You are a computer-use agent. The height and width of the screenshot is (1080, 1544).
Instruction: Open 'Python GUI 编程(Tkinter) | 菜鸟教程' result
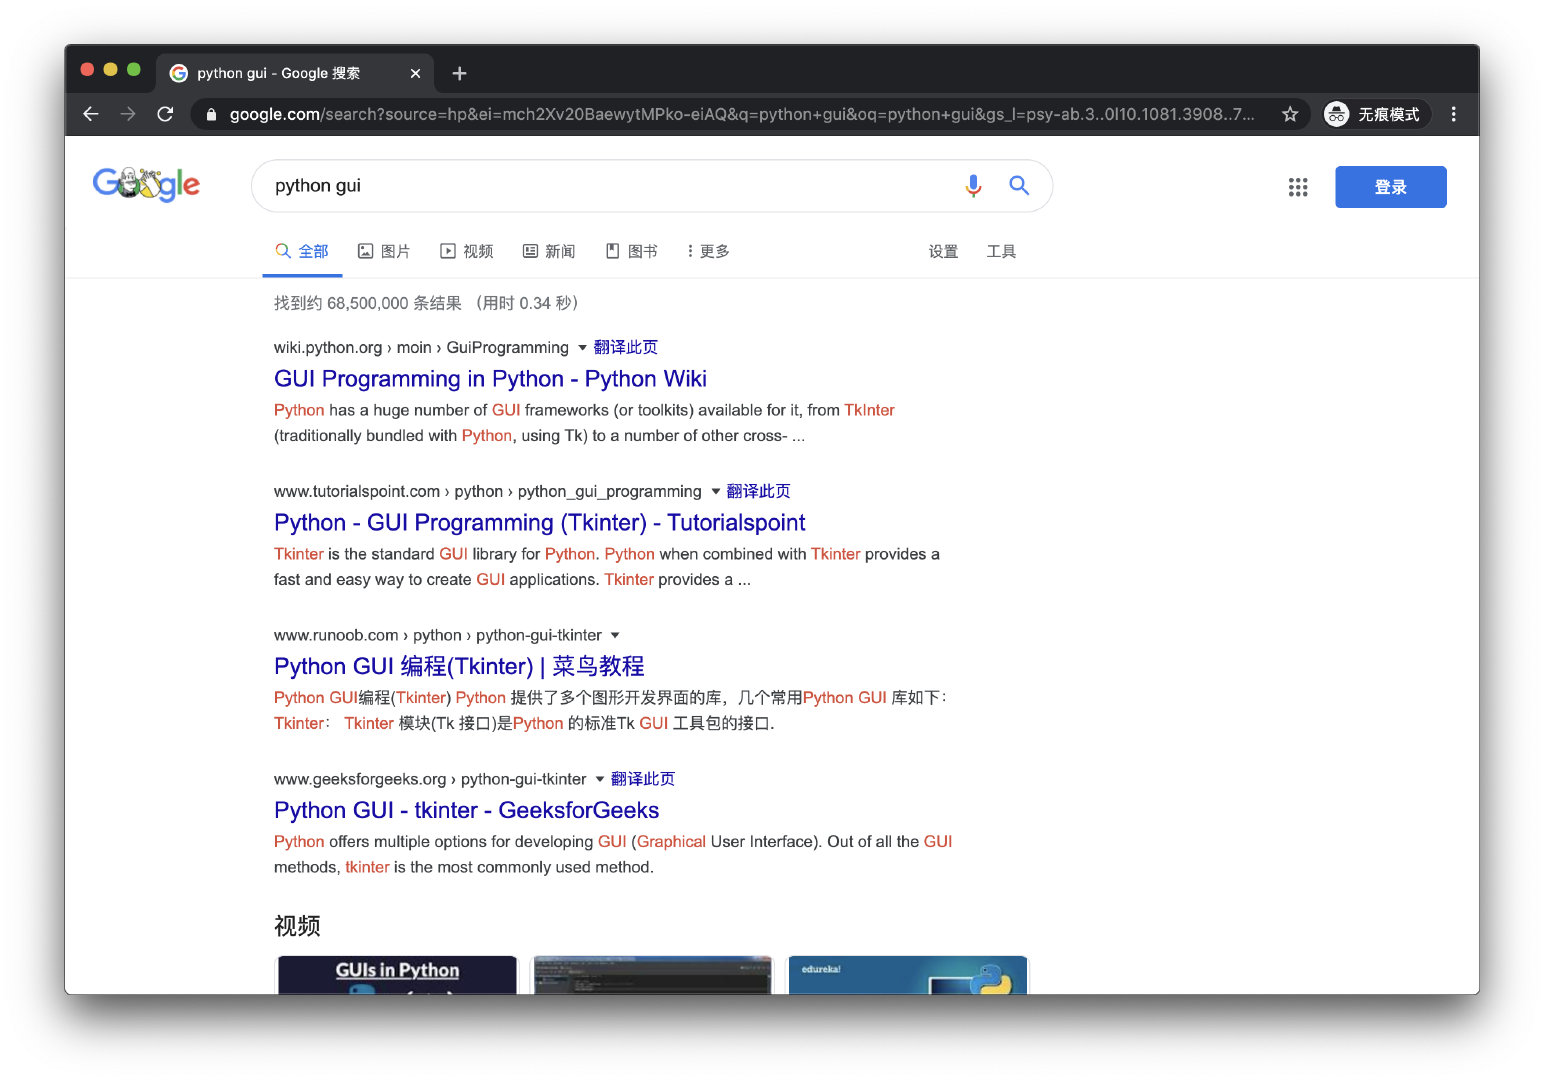tap(459, 666)
